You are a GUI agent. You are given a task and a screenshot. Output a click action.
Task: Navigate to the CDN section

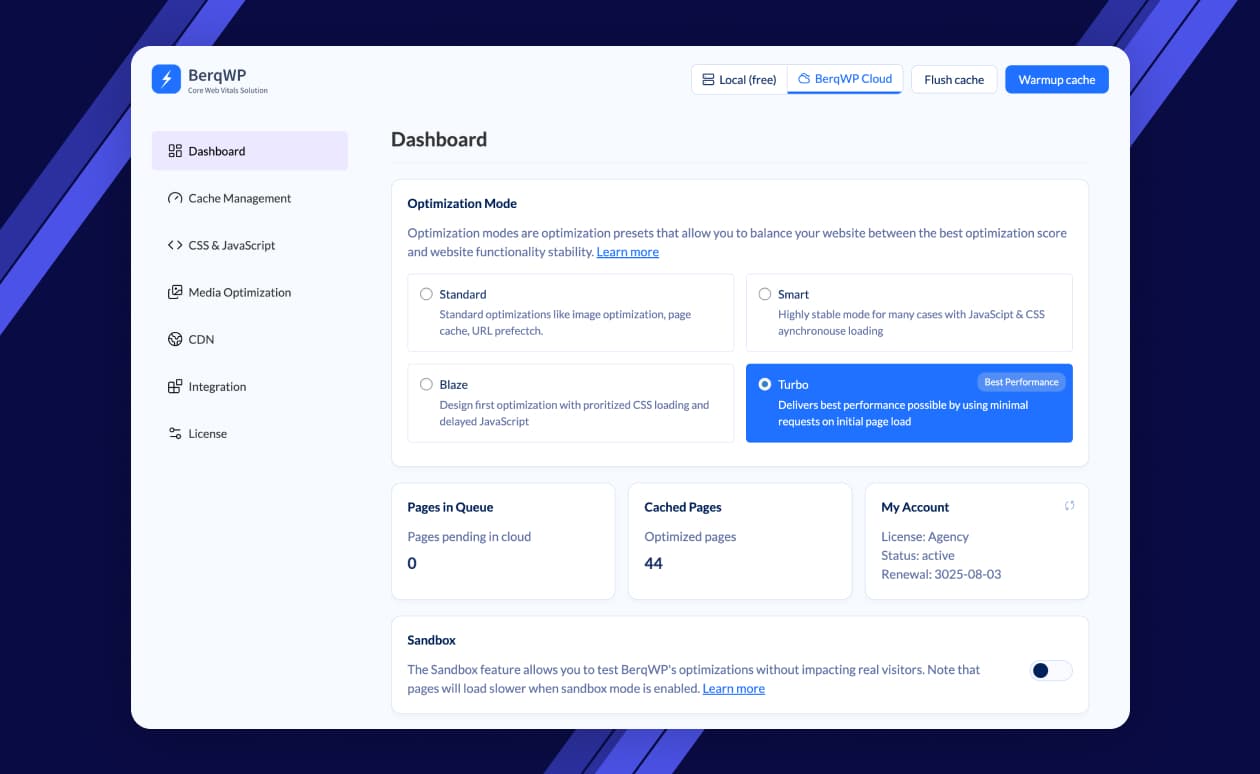coord(250,339)
